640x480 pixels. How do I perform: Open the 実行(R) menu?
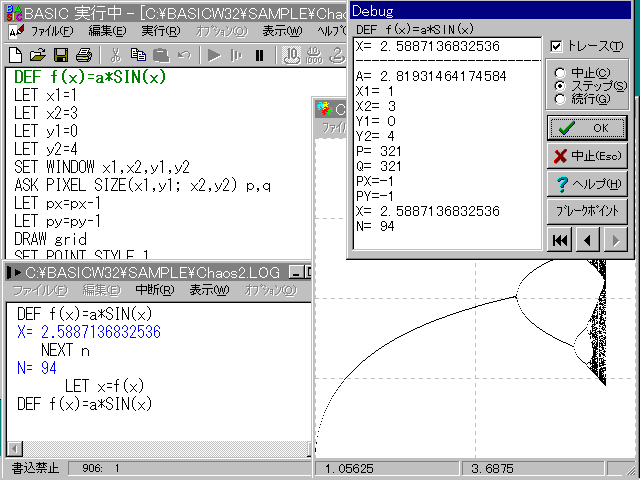pos(160,31)
